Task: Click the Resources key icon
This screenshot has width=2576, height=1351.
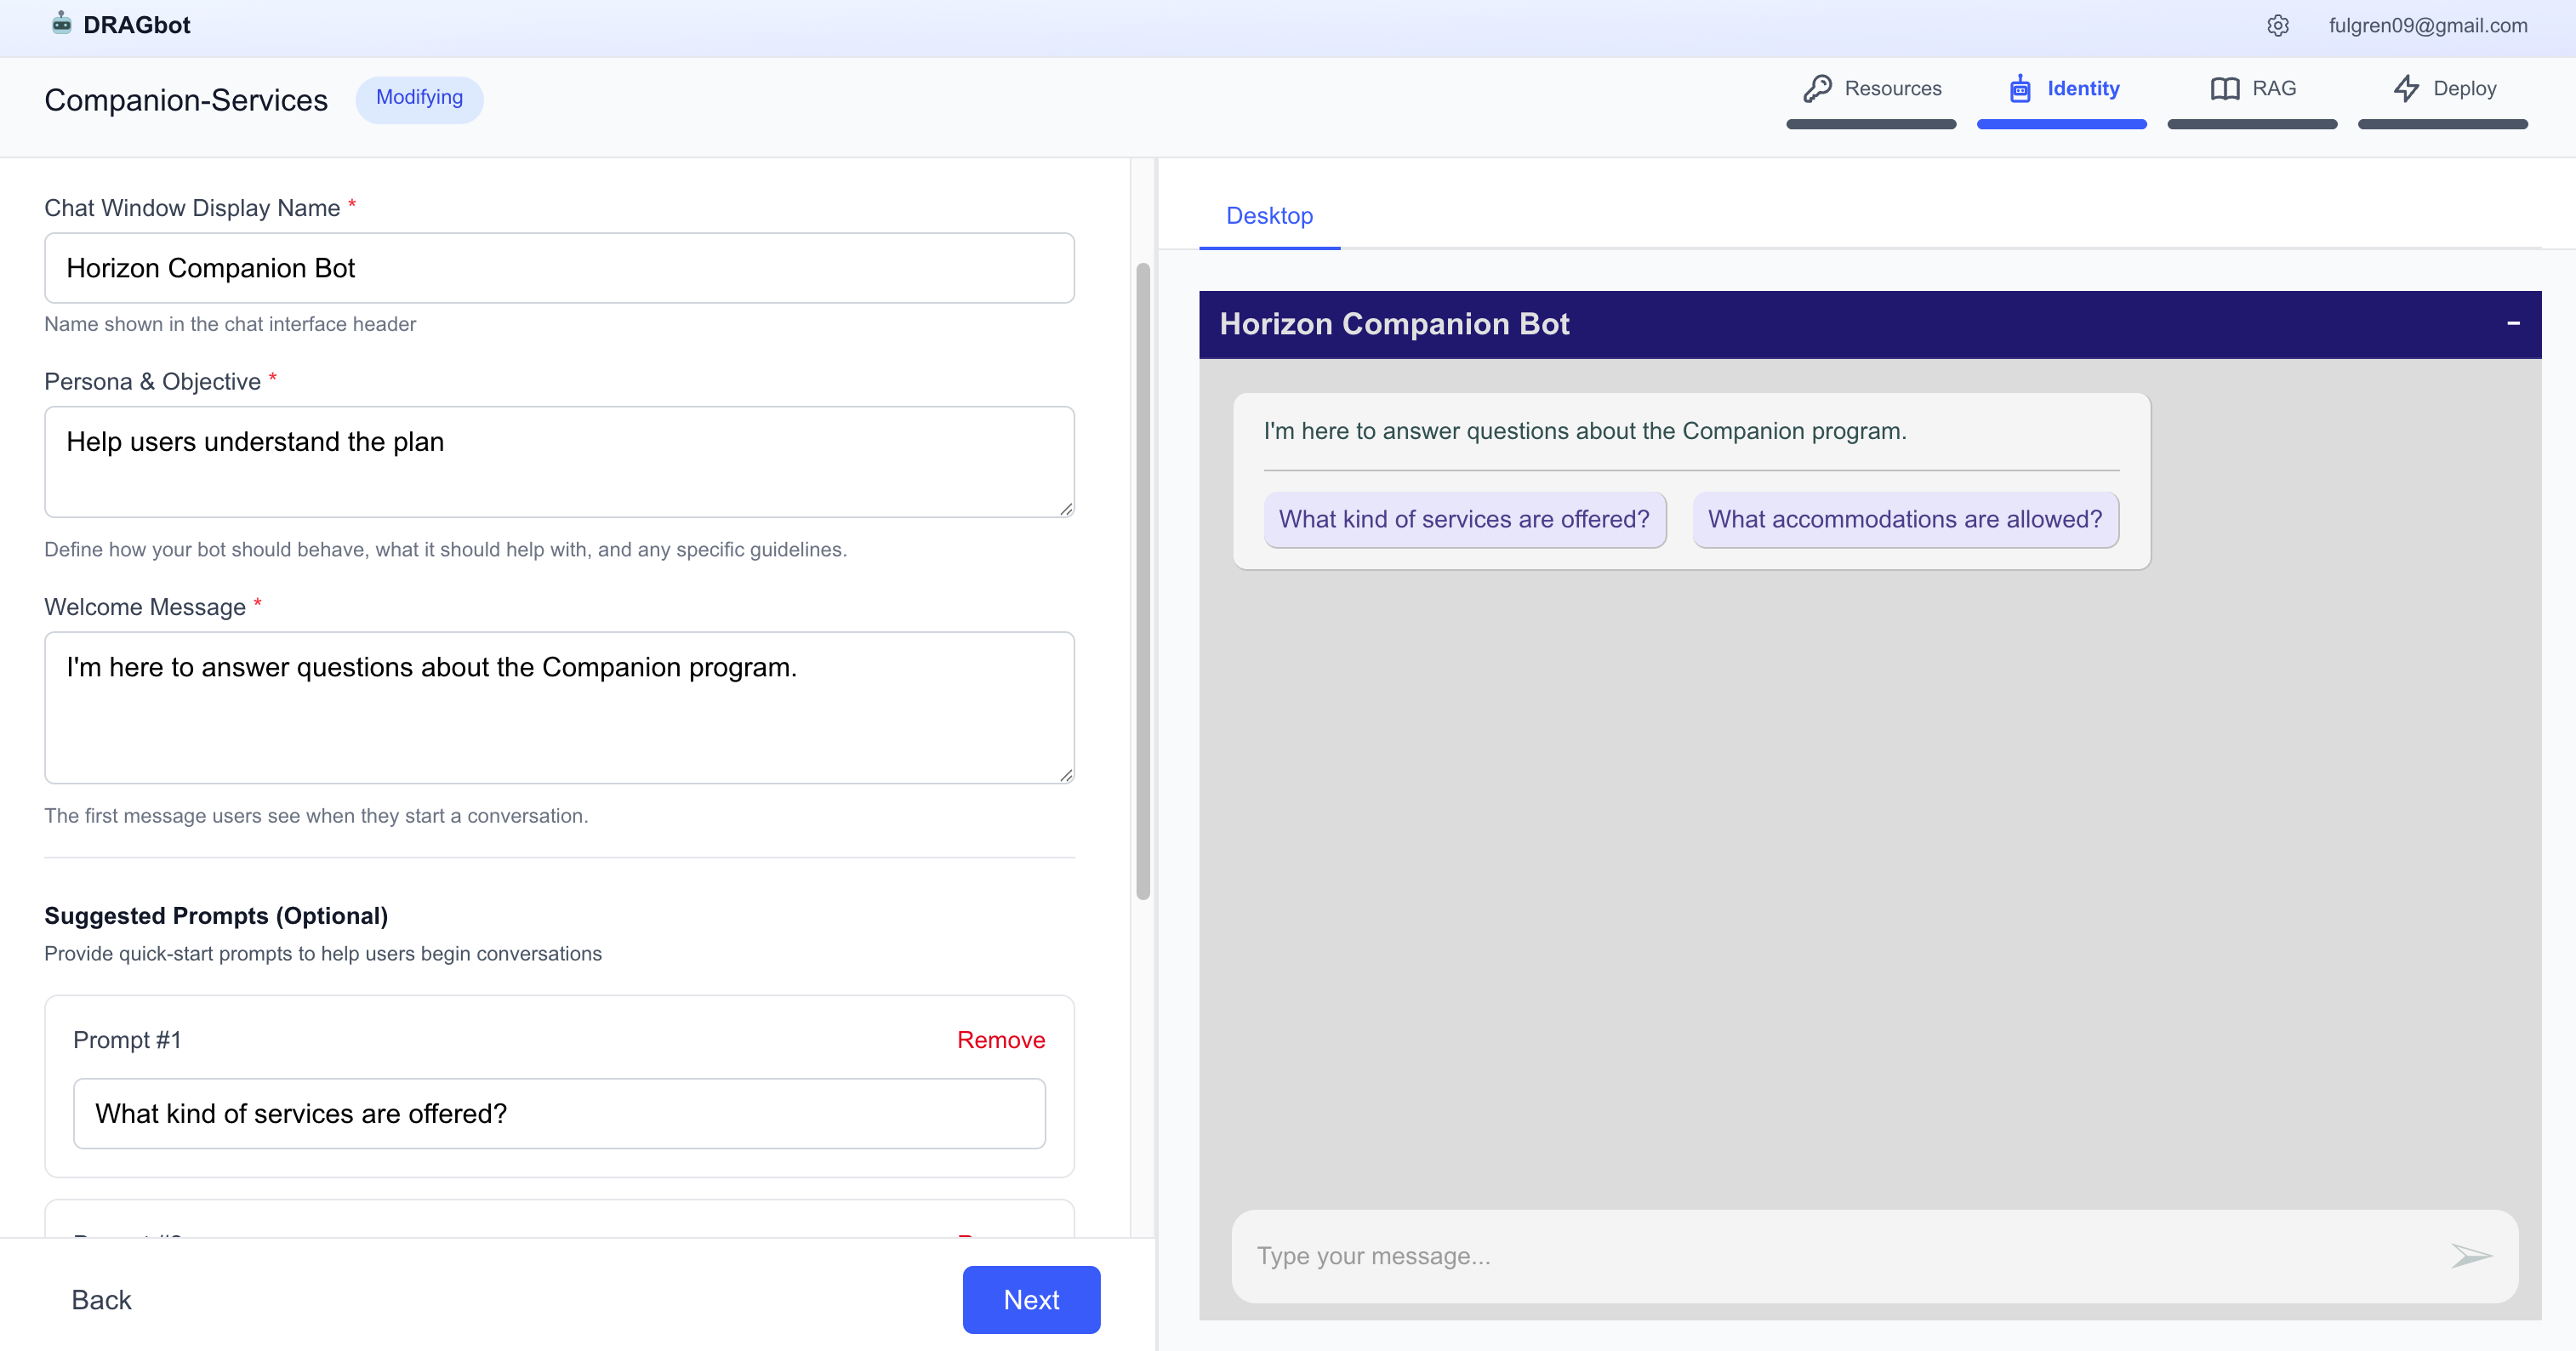Action: pyautogui.click(x=1817, y=89)
